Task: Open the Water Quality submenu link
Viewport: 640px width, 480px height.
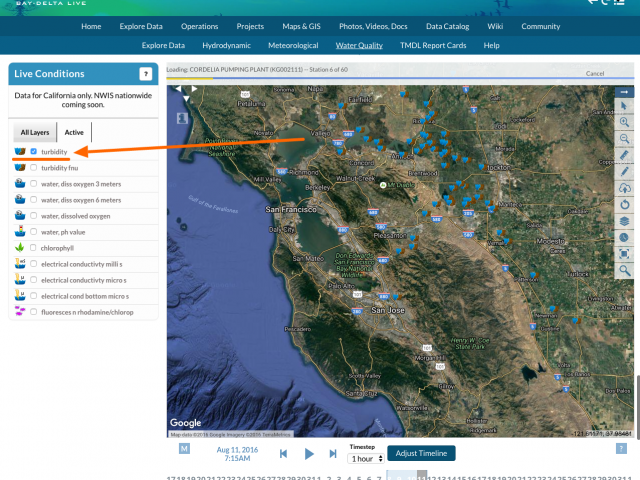Action: (x=359, y=45)
